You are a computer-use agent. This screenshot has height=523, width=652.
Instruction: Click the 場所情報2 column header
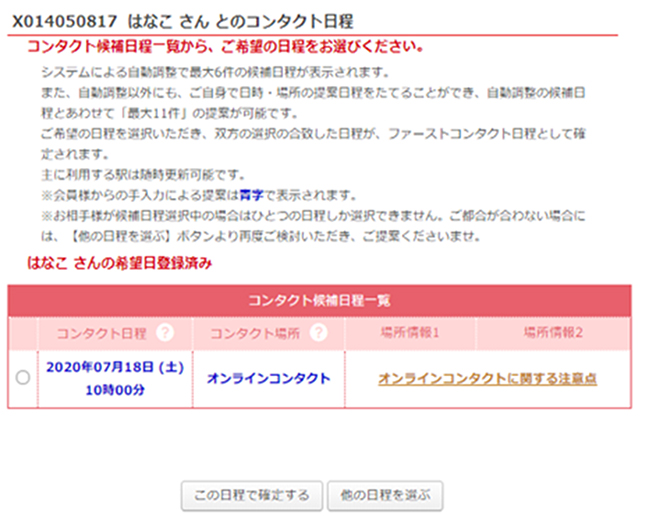coord(553,333)
